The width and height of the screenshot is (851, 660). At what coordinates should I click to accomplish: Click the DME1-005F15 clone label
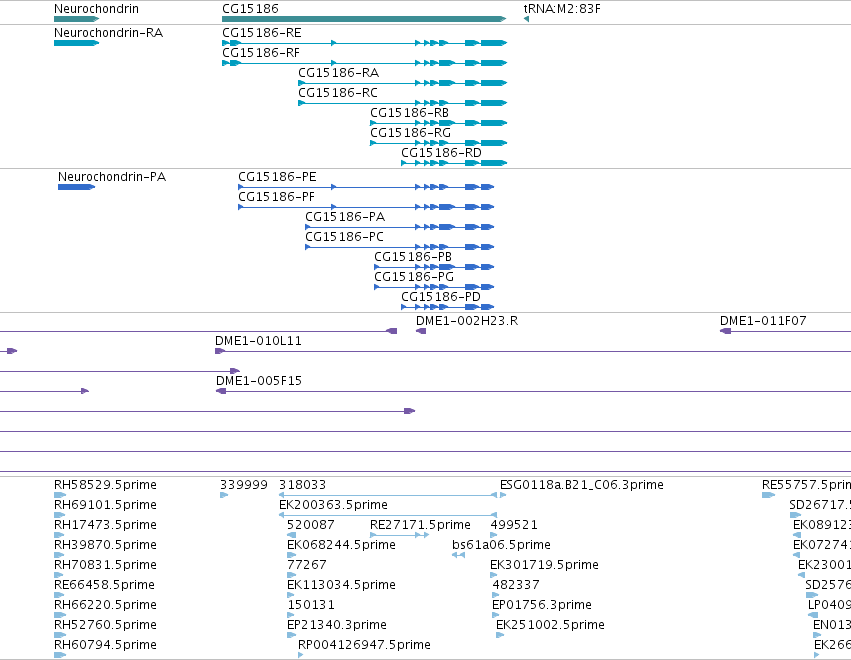coord(258,381)
